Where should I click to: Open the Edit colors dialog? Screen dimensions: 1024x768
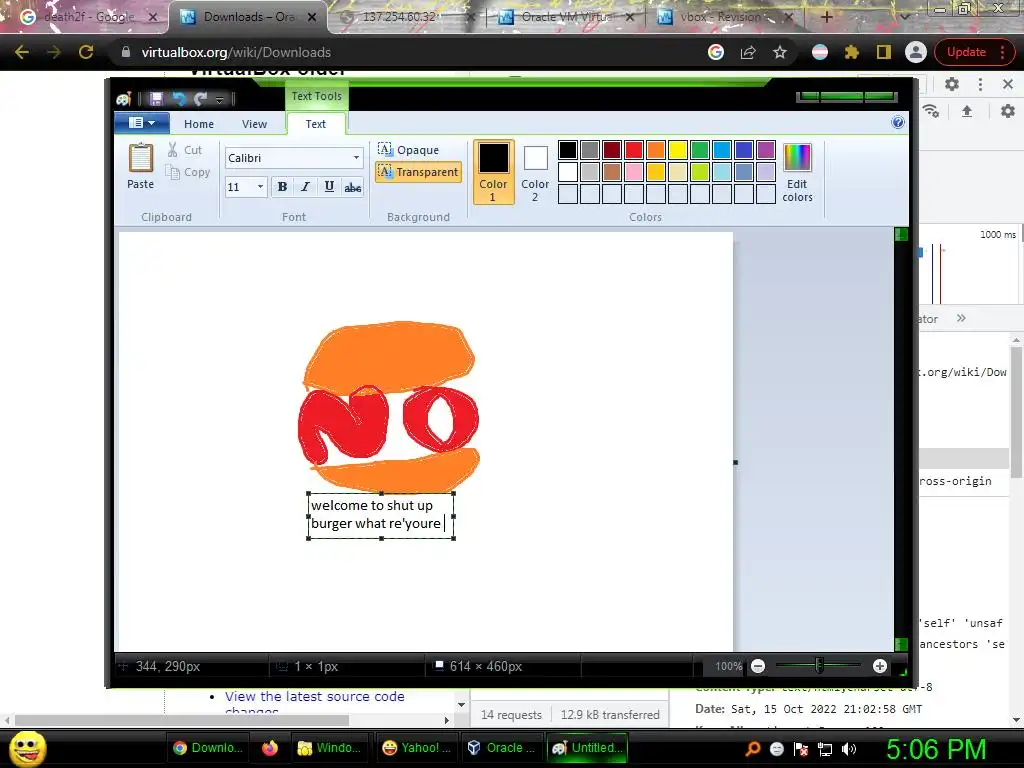[x=797, y=173]
